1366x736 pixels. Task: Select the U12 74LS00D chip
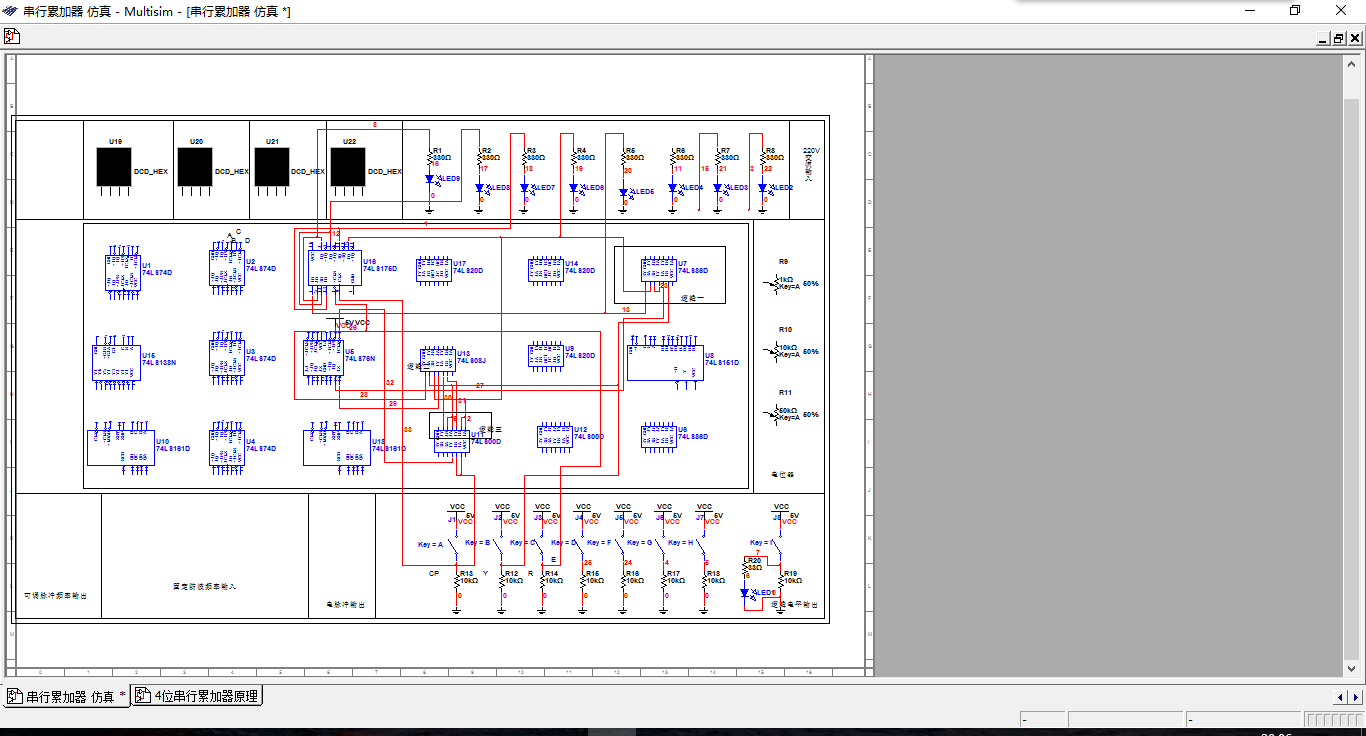[555, 437]
